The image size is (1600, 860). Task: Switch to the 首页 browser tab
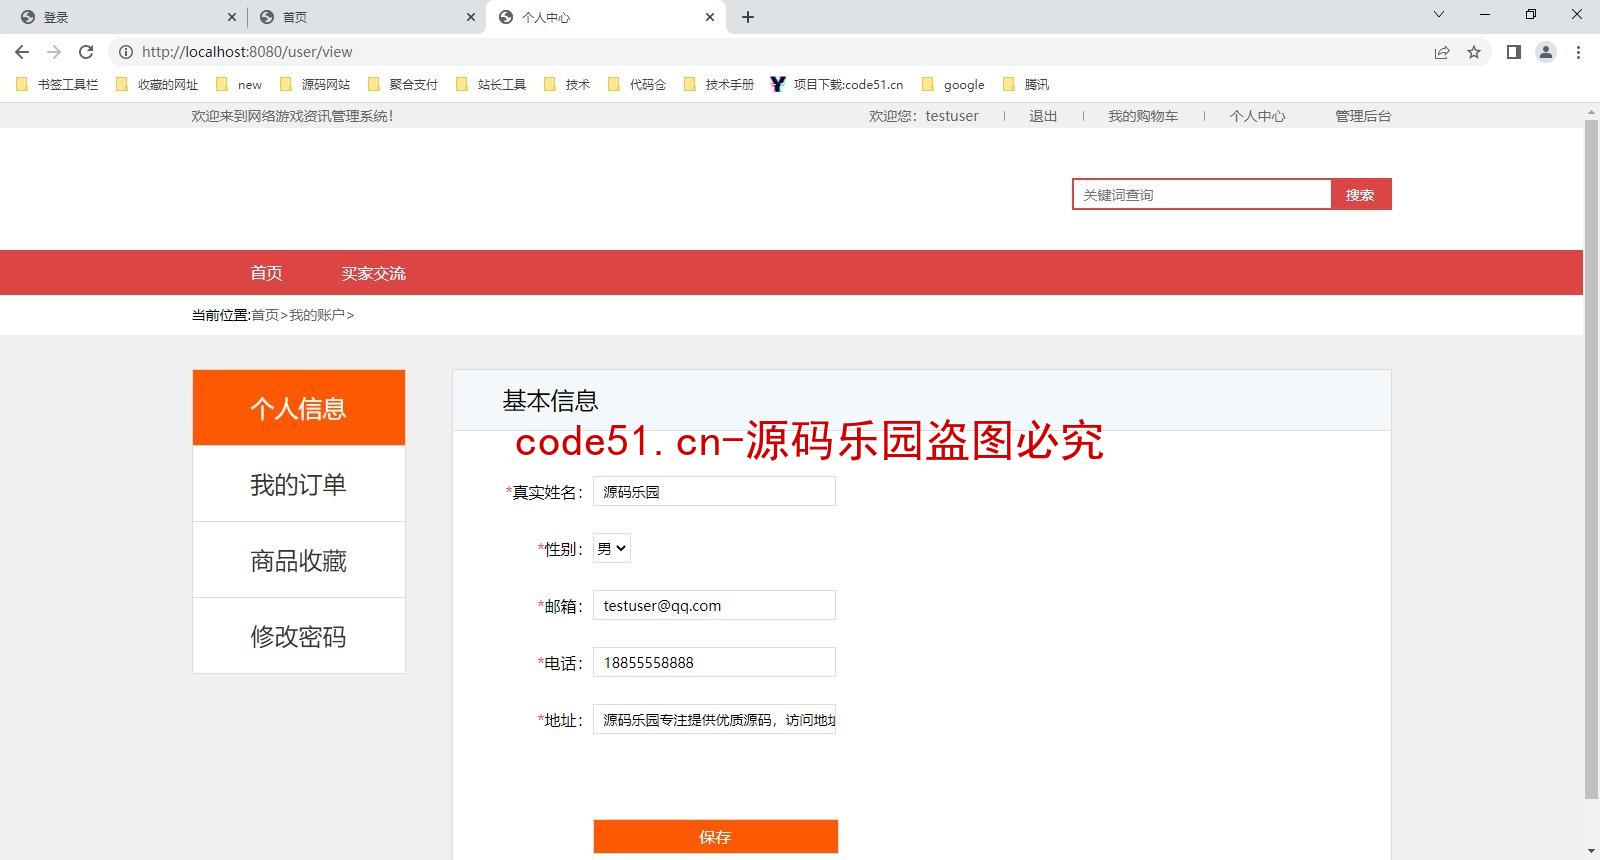(x=365, y=17)
